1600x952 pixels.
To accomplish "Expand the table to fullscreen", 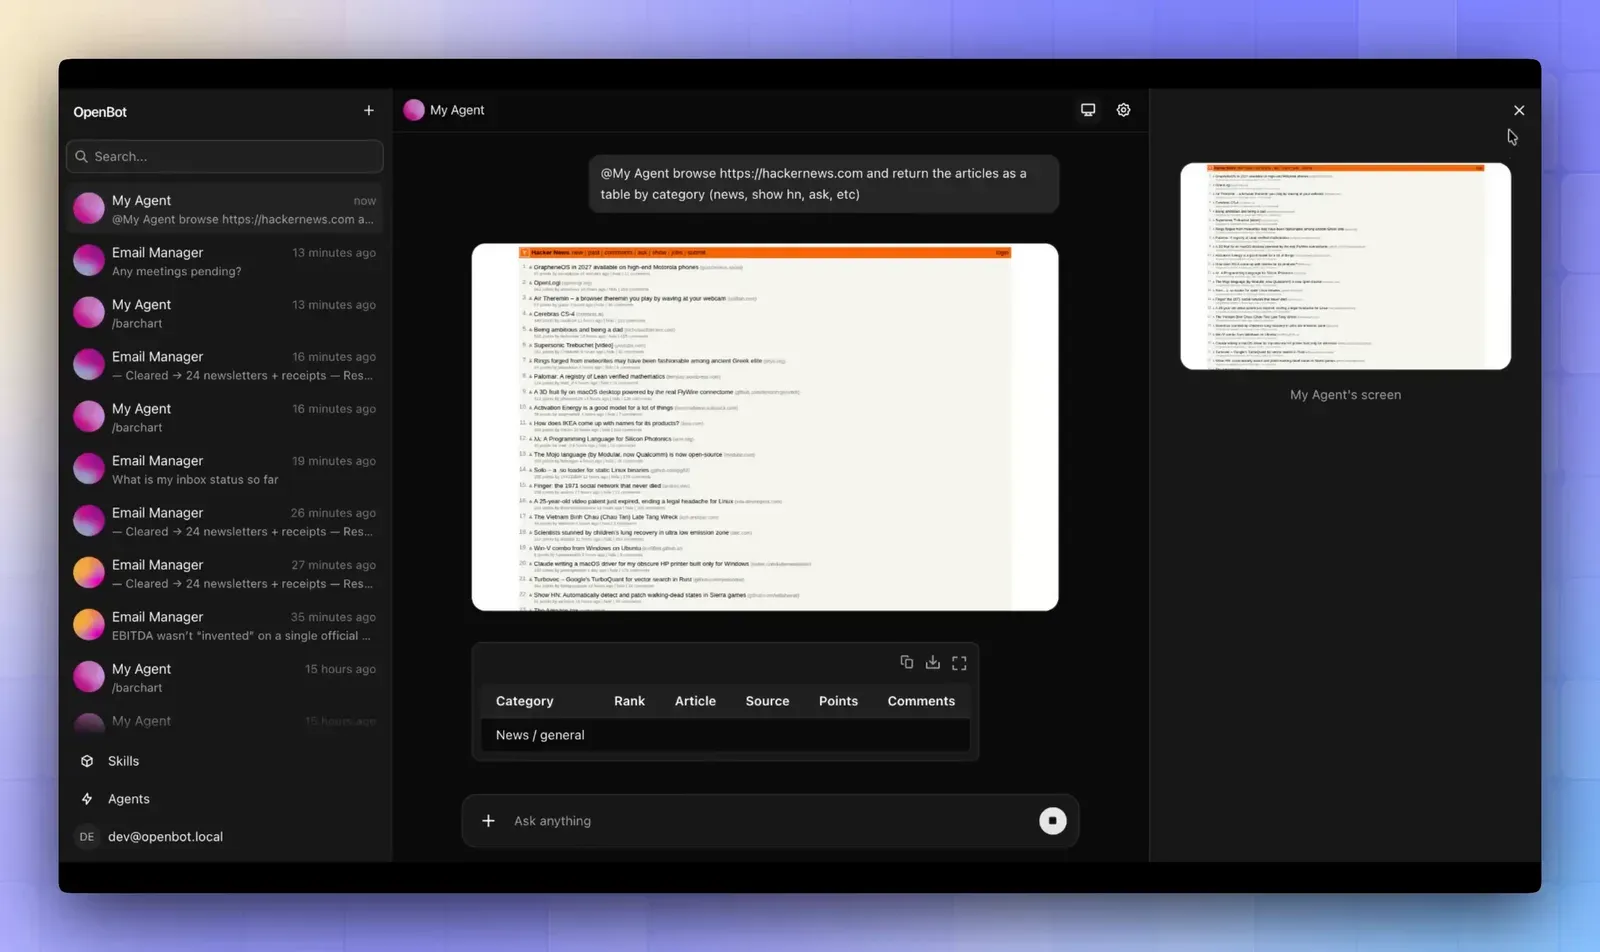I will 959,662.
